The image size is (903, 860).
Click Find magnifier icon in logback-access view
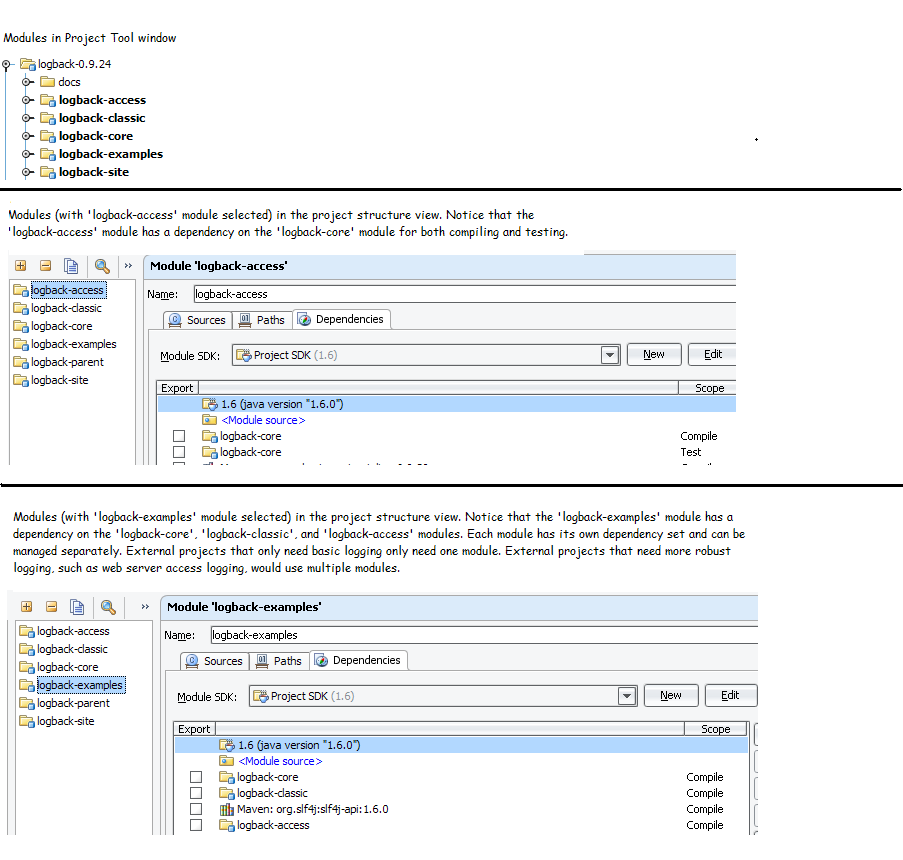[102, 266]
